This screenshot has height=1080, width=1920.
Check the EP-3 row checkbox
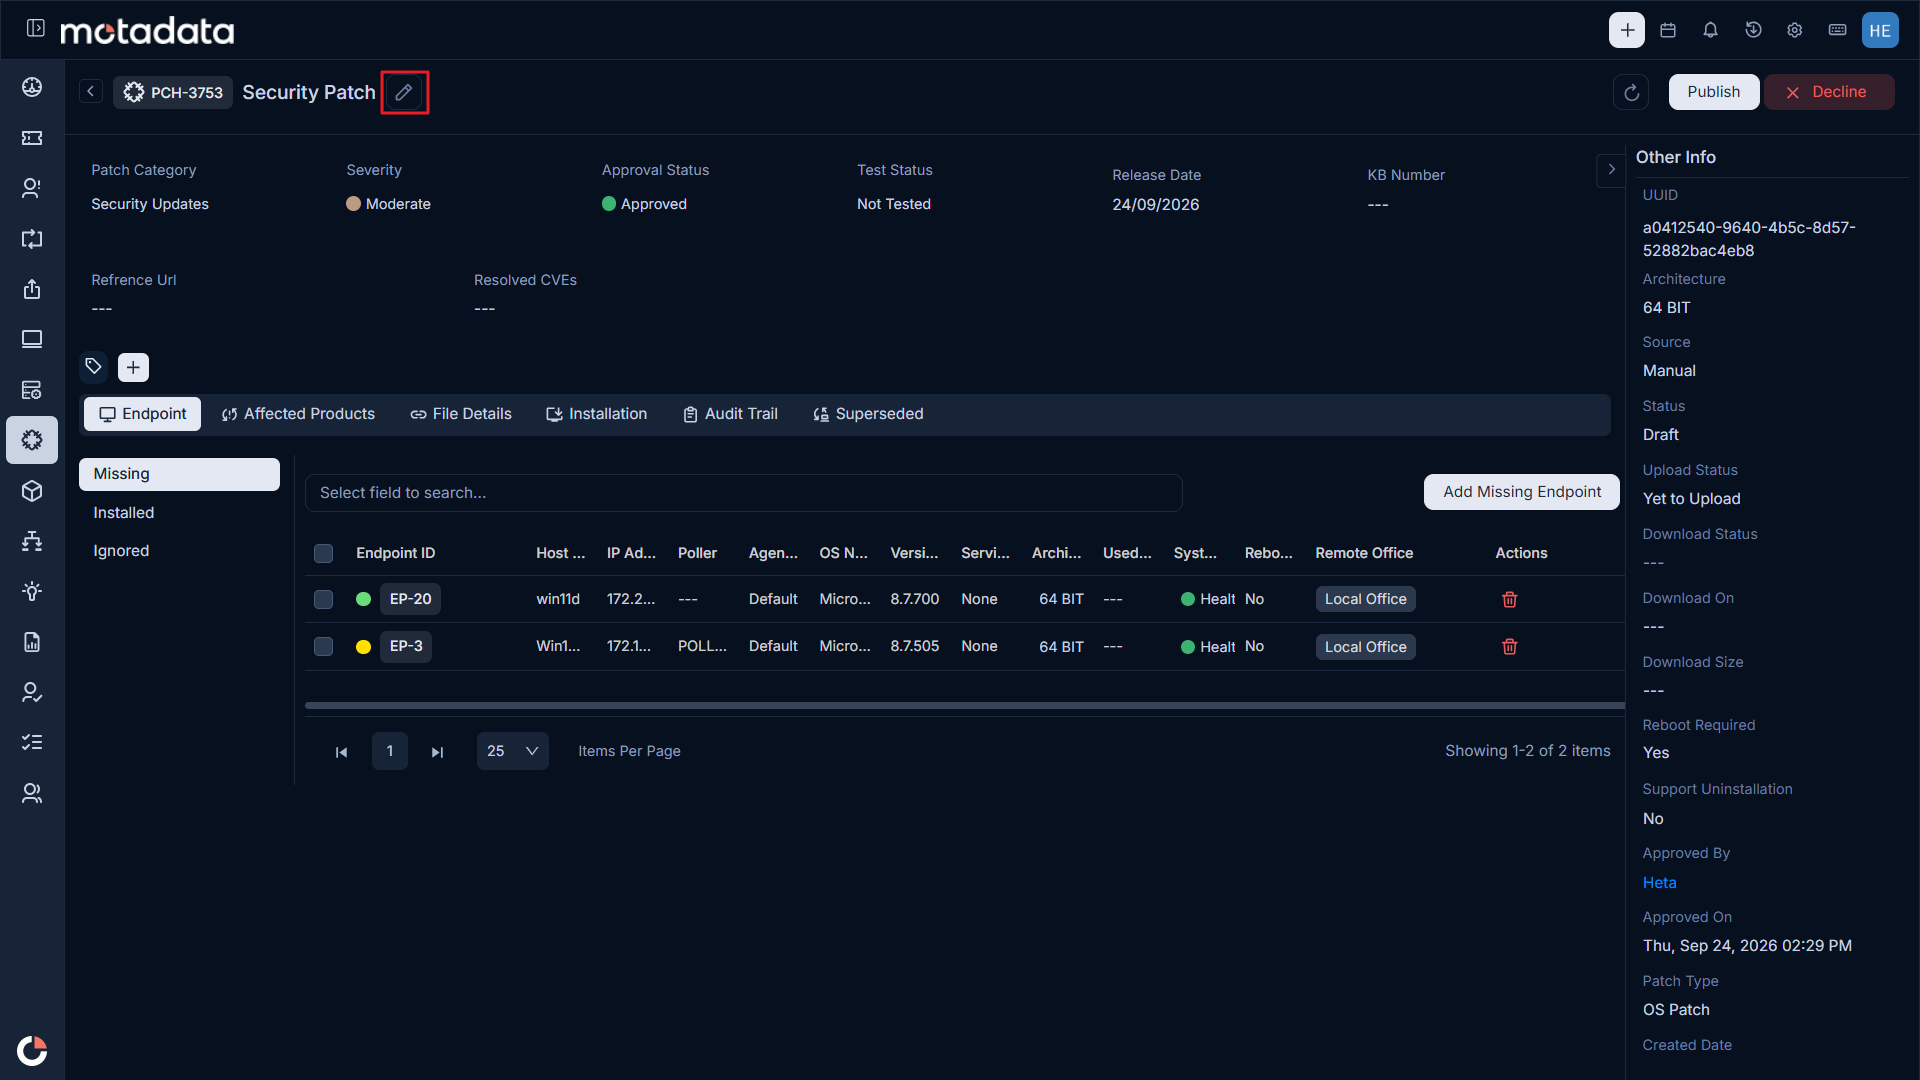tap(323, 646)
